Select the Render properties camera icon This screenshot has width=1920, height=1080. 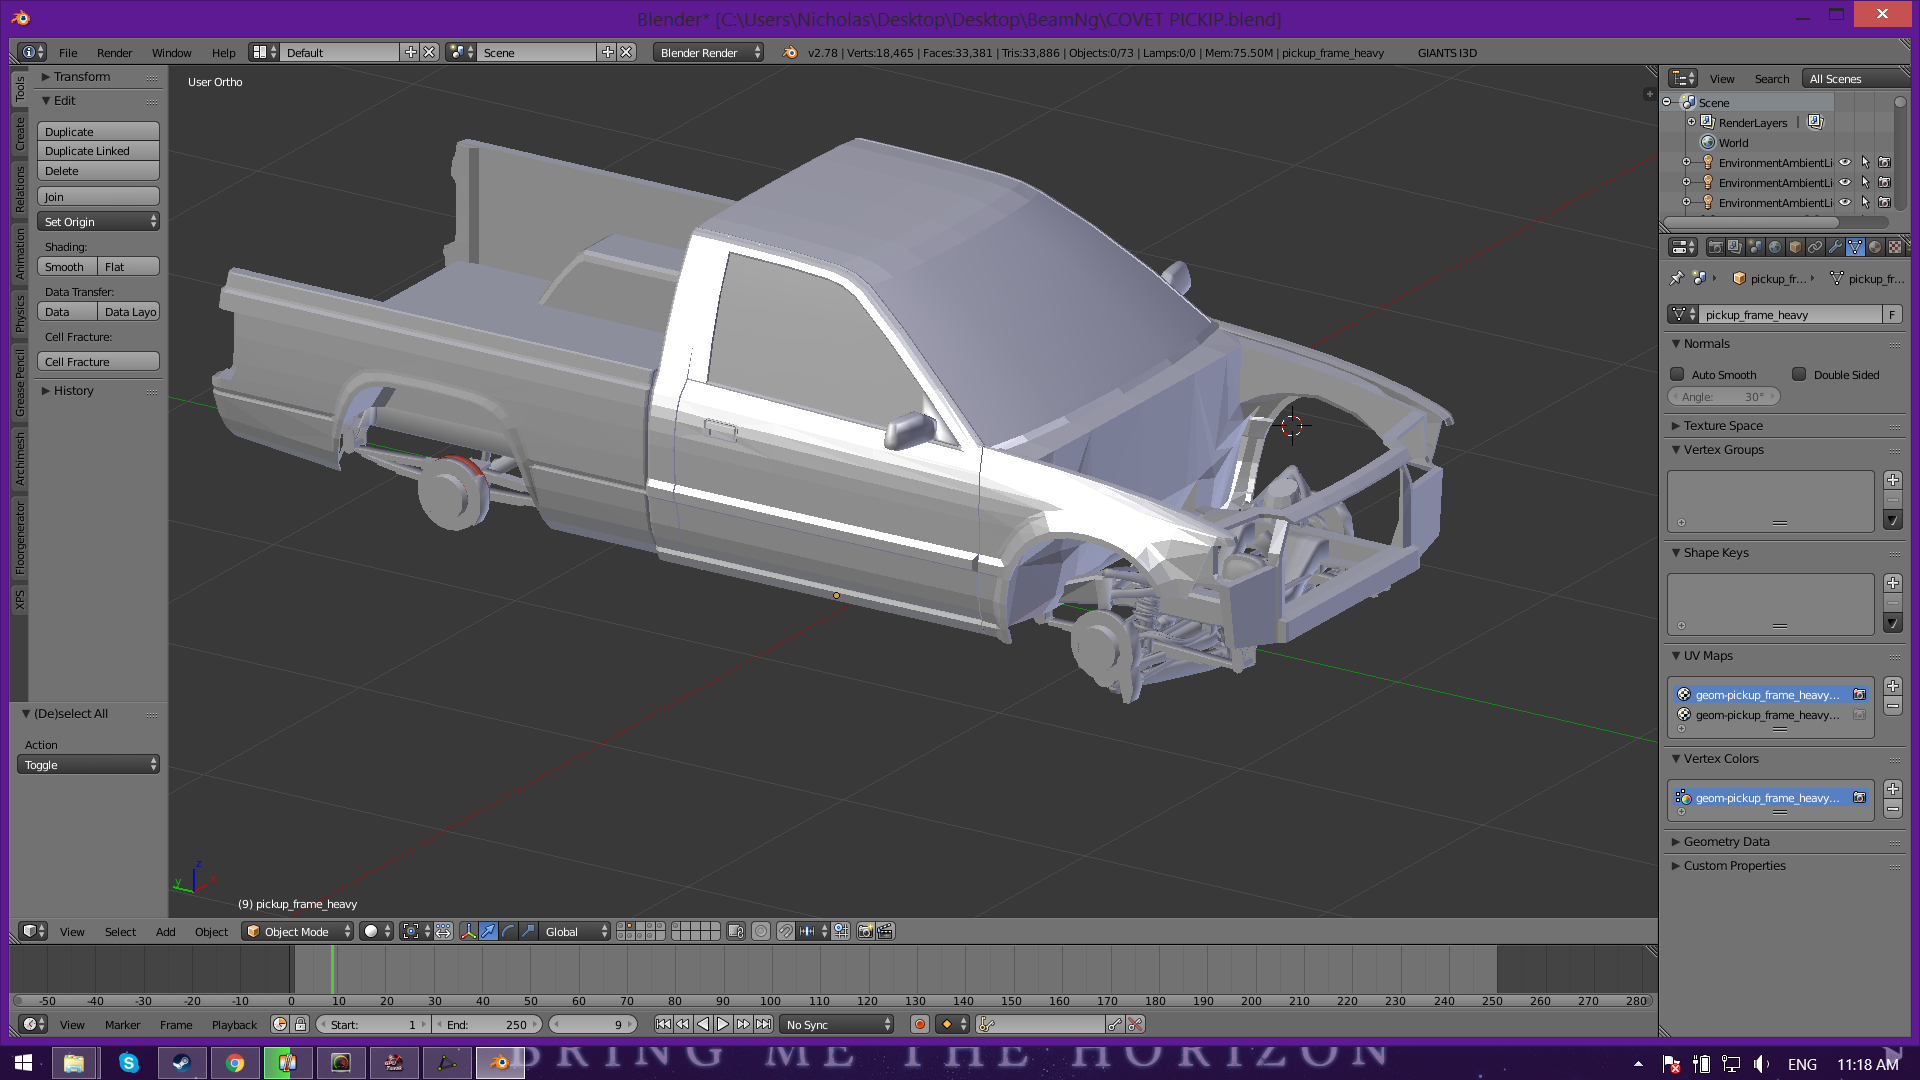[x=1716, y=247]
